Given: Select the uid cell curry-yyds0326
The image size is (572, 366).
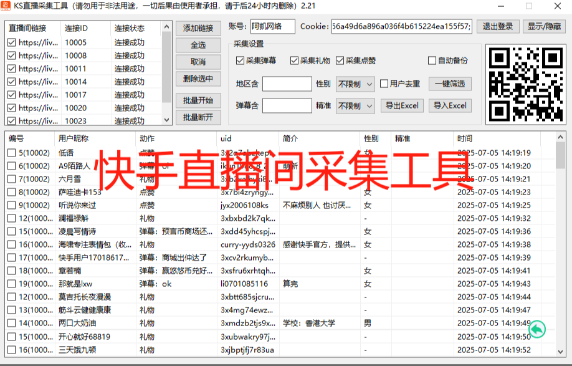Looking at the screenshot, I should [248, 244].
